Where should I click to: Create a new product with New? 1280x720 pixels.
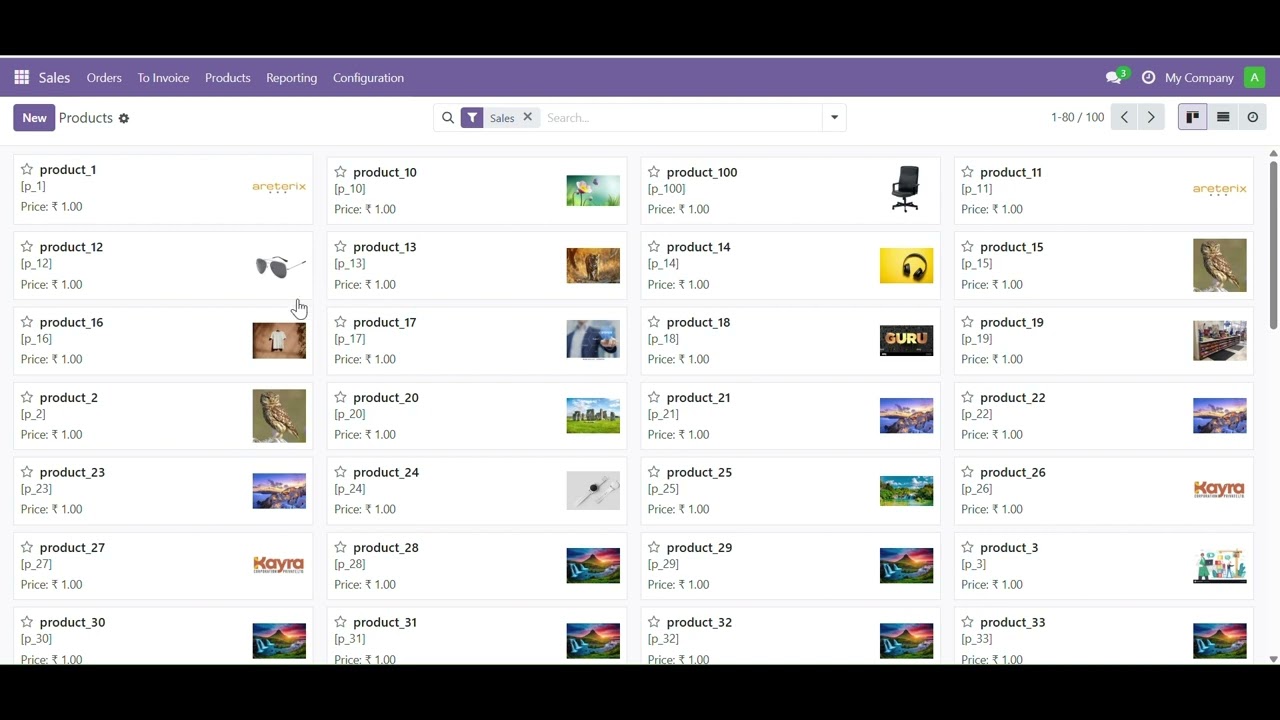click(x=34, y=118)
